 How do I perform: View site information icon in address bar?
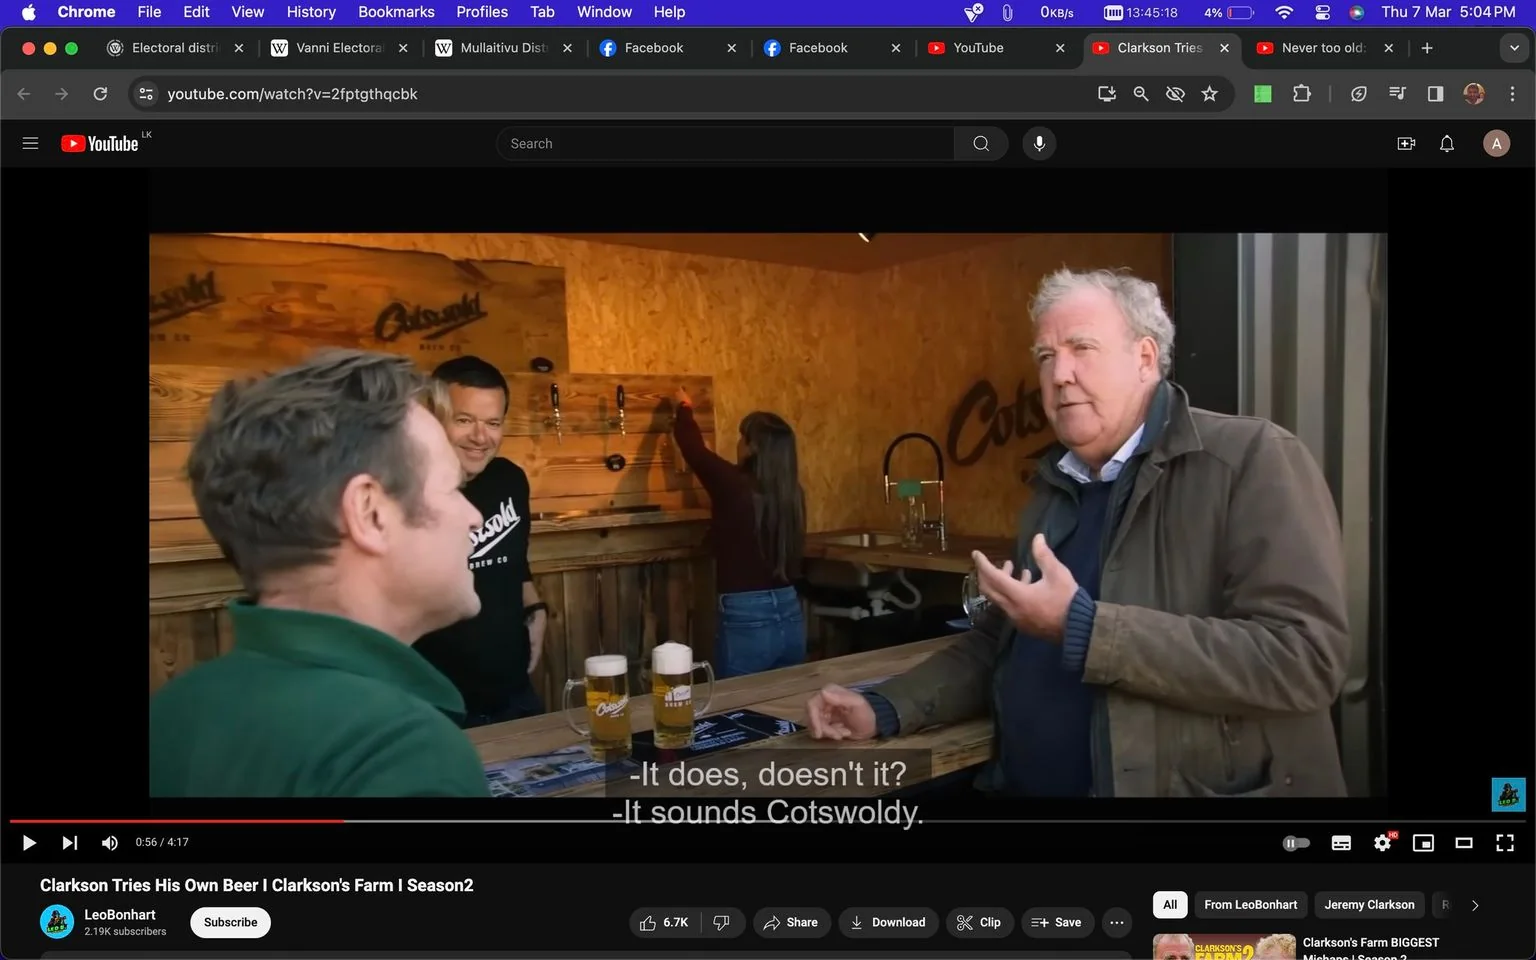[146, 93]
